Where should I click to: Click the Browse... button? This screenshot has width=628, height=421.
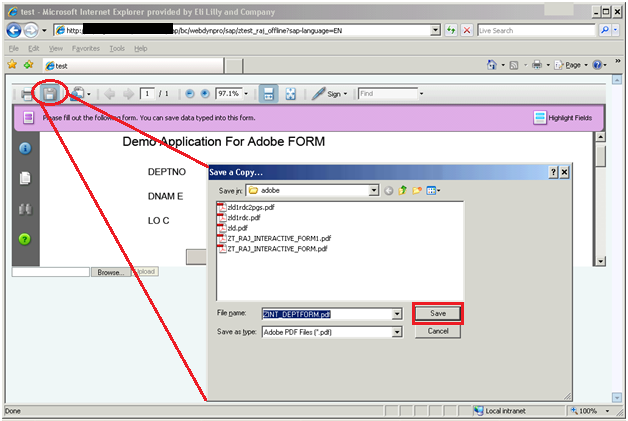[111, 272]
